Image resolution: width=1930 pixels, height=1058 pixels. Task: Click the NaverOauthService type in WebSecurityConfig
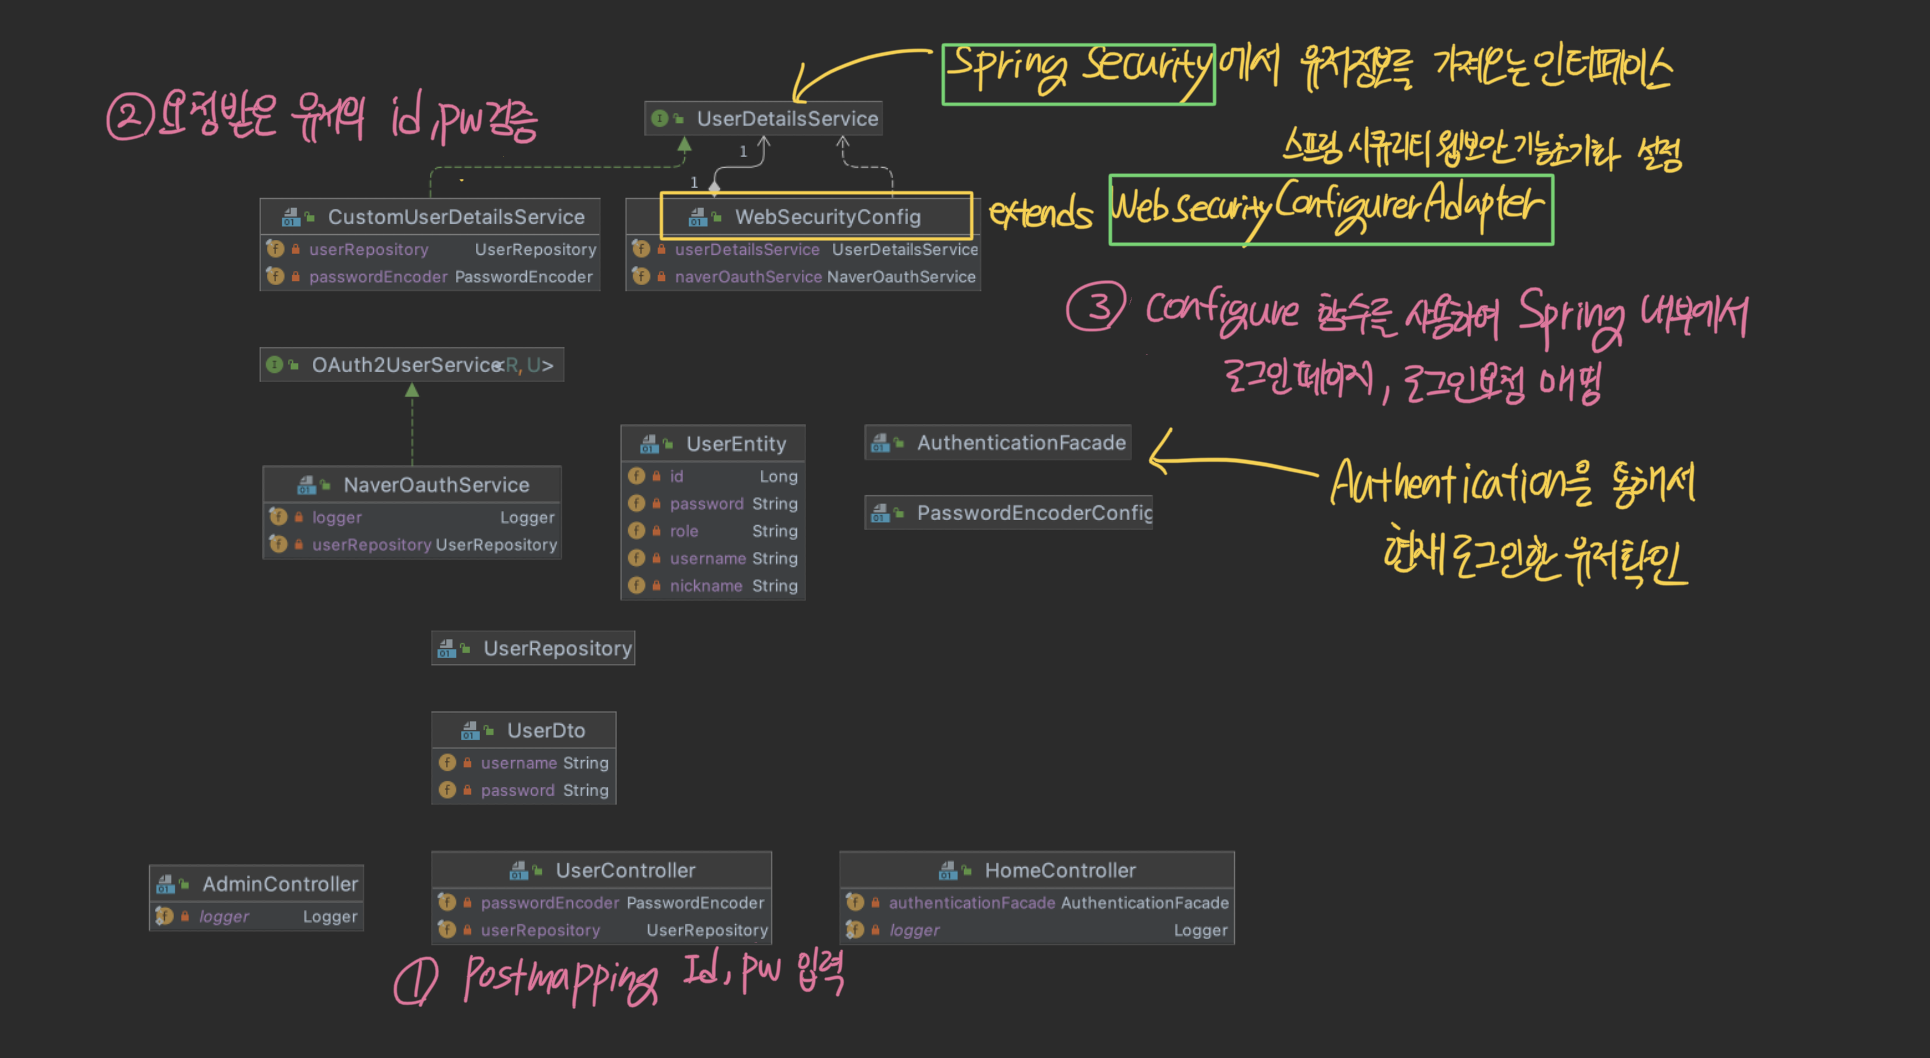coord(901,277)
